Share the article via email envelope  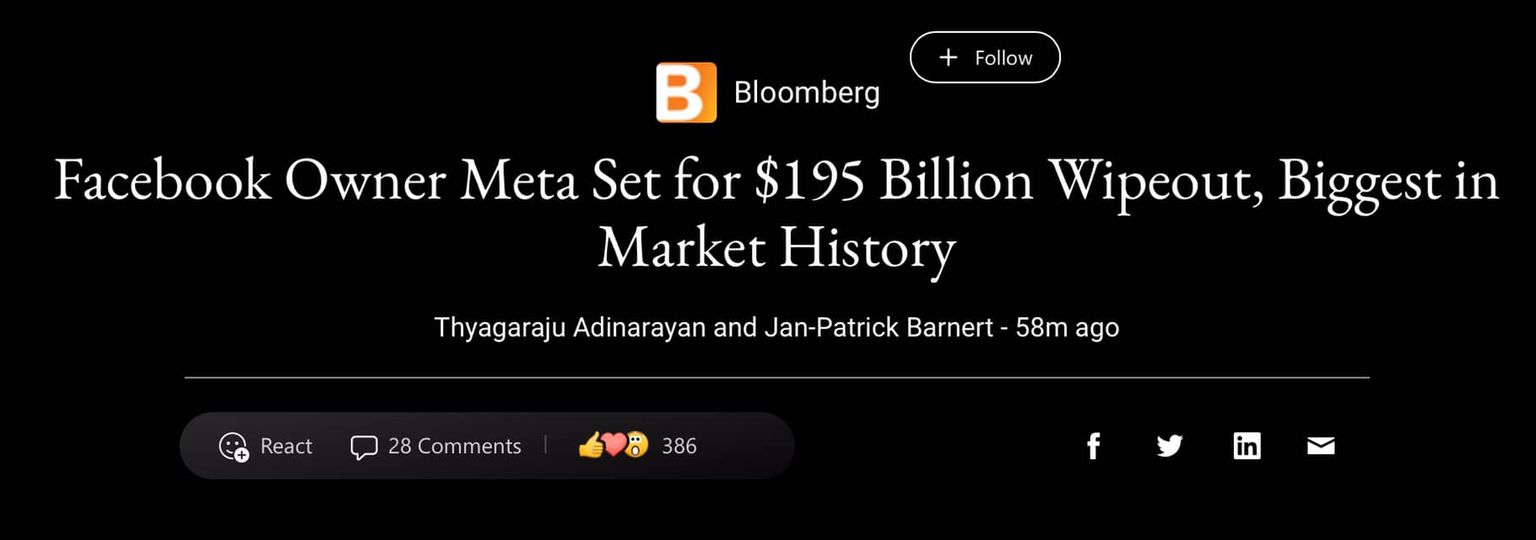pos(1321,446)
